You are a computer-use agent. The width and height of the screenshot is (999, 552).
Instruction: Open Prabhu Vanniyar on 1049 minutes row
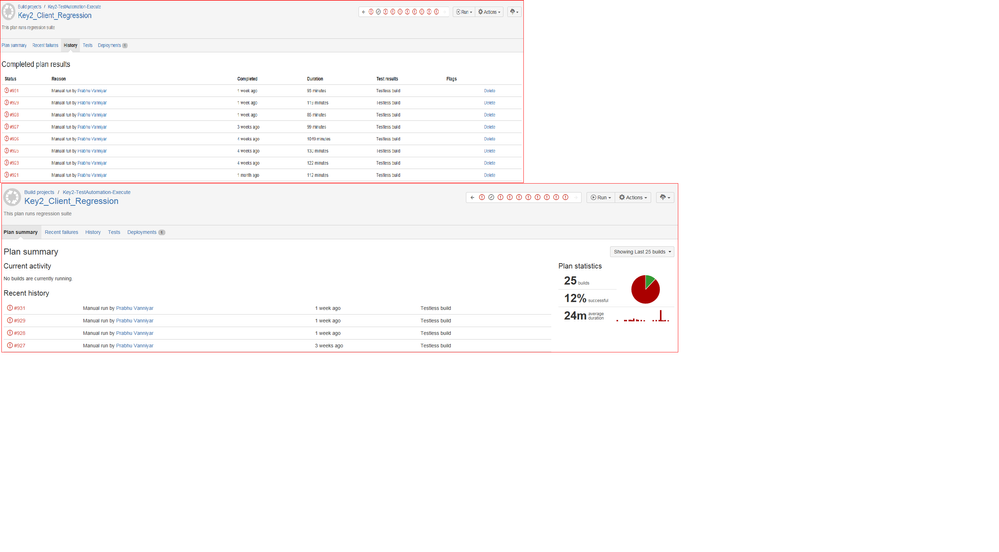(92, 138)
